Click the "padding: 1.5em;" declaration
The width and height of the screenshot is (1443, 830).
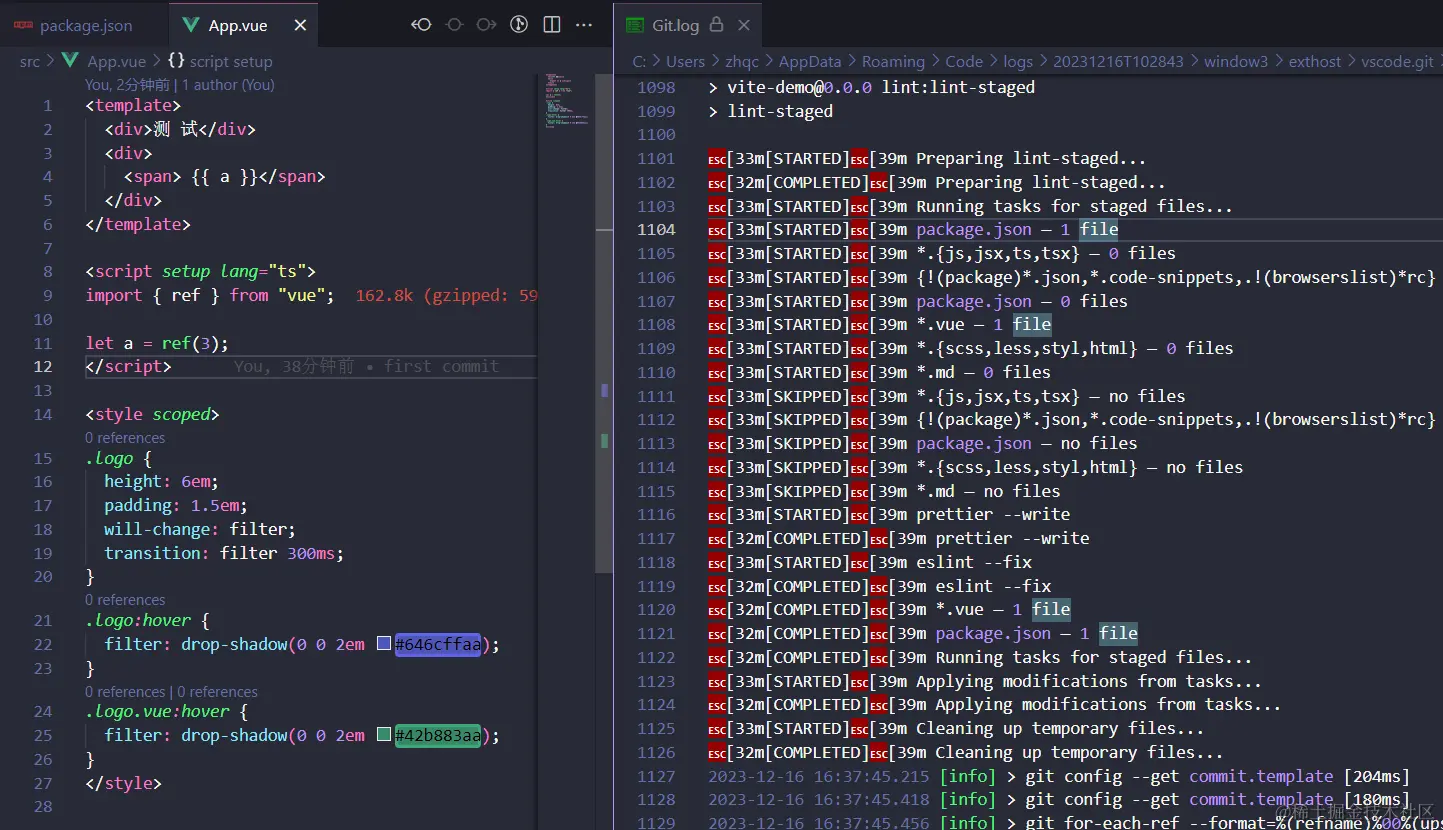(176, 505)
